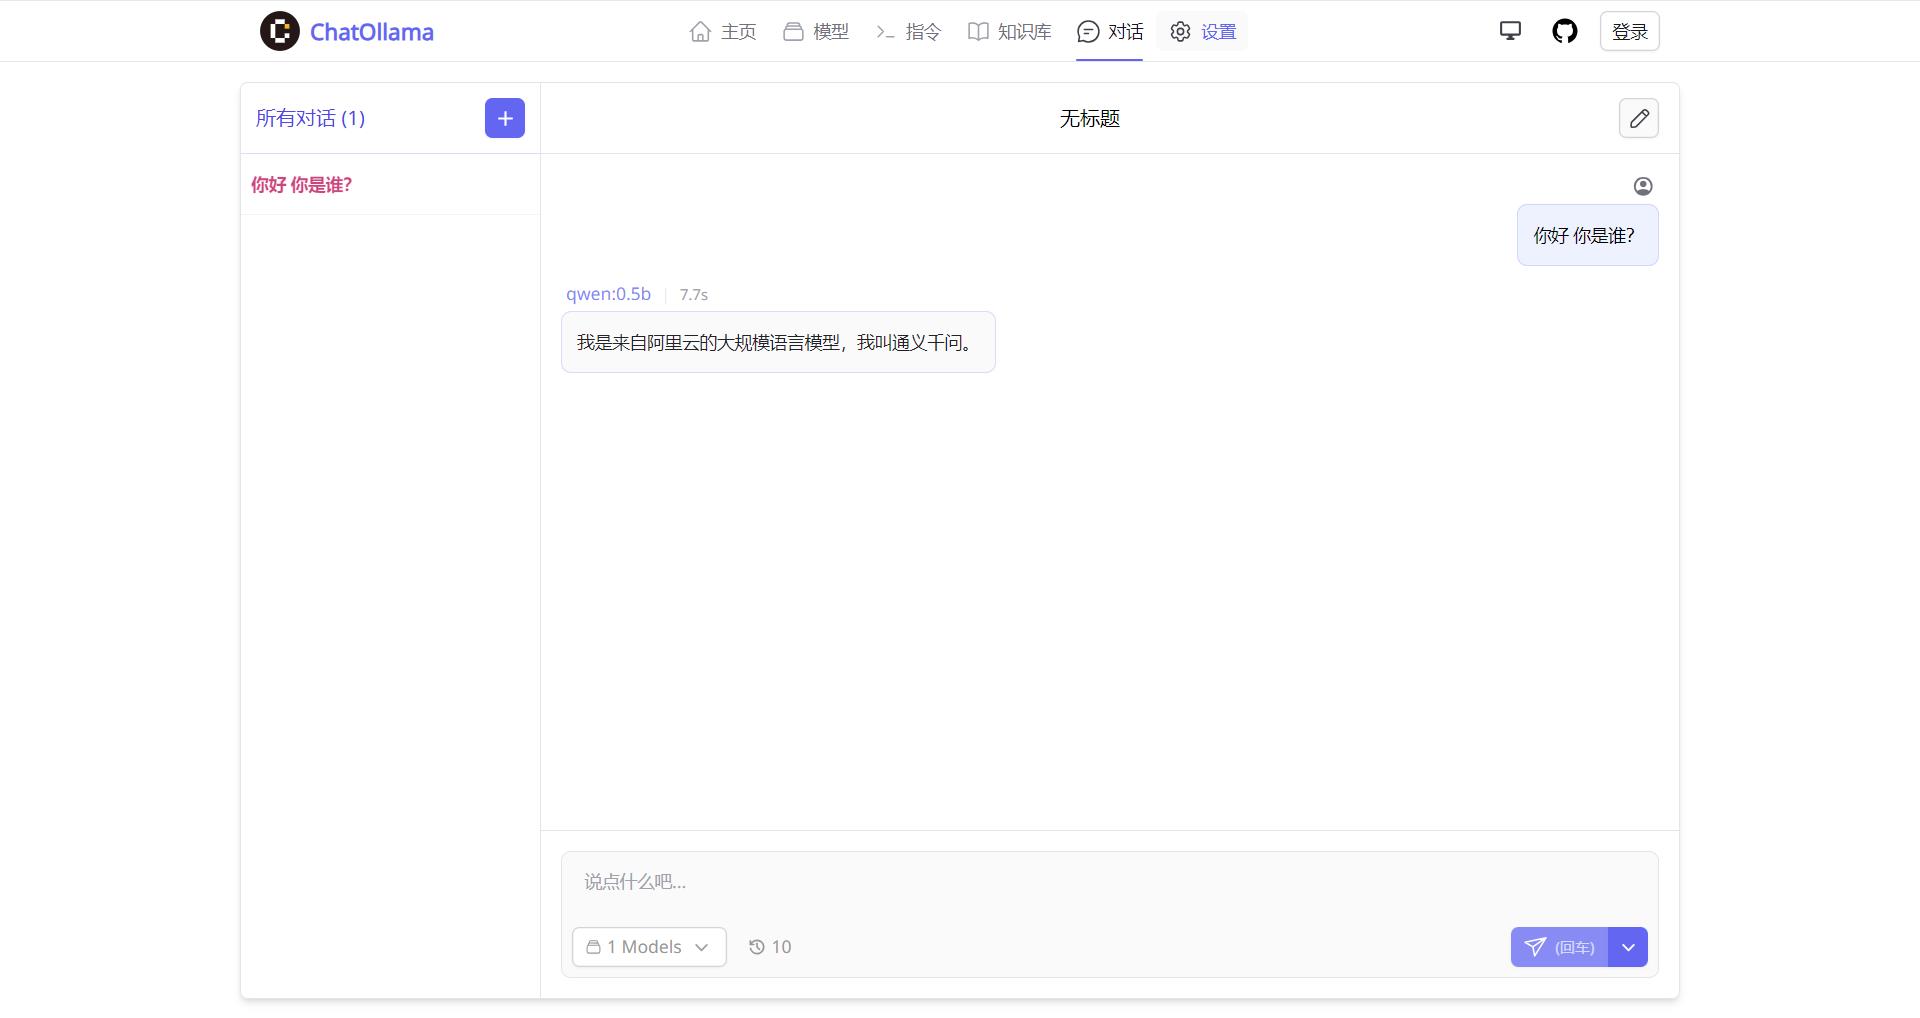Select the 你好 你是谁? conversation in the sidebar
Screen dimensions: 1920x1018
[390, 185]
